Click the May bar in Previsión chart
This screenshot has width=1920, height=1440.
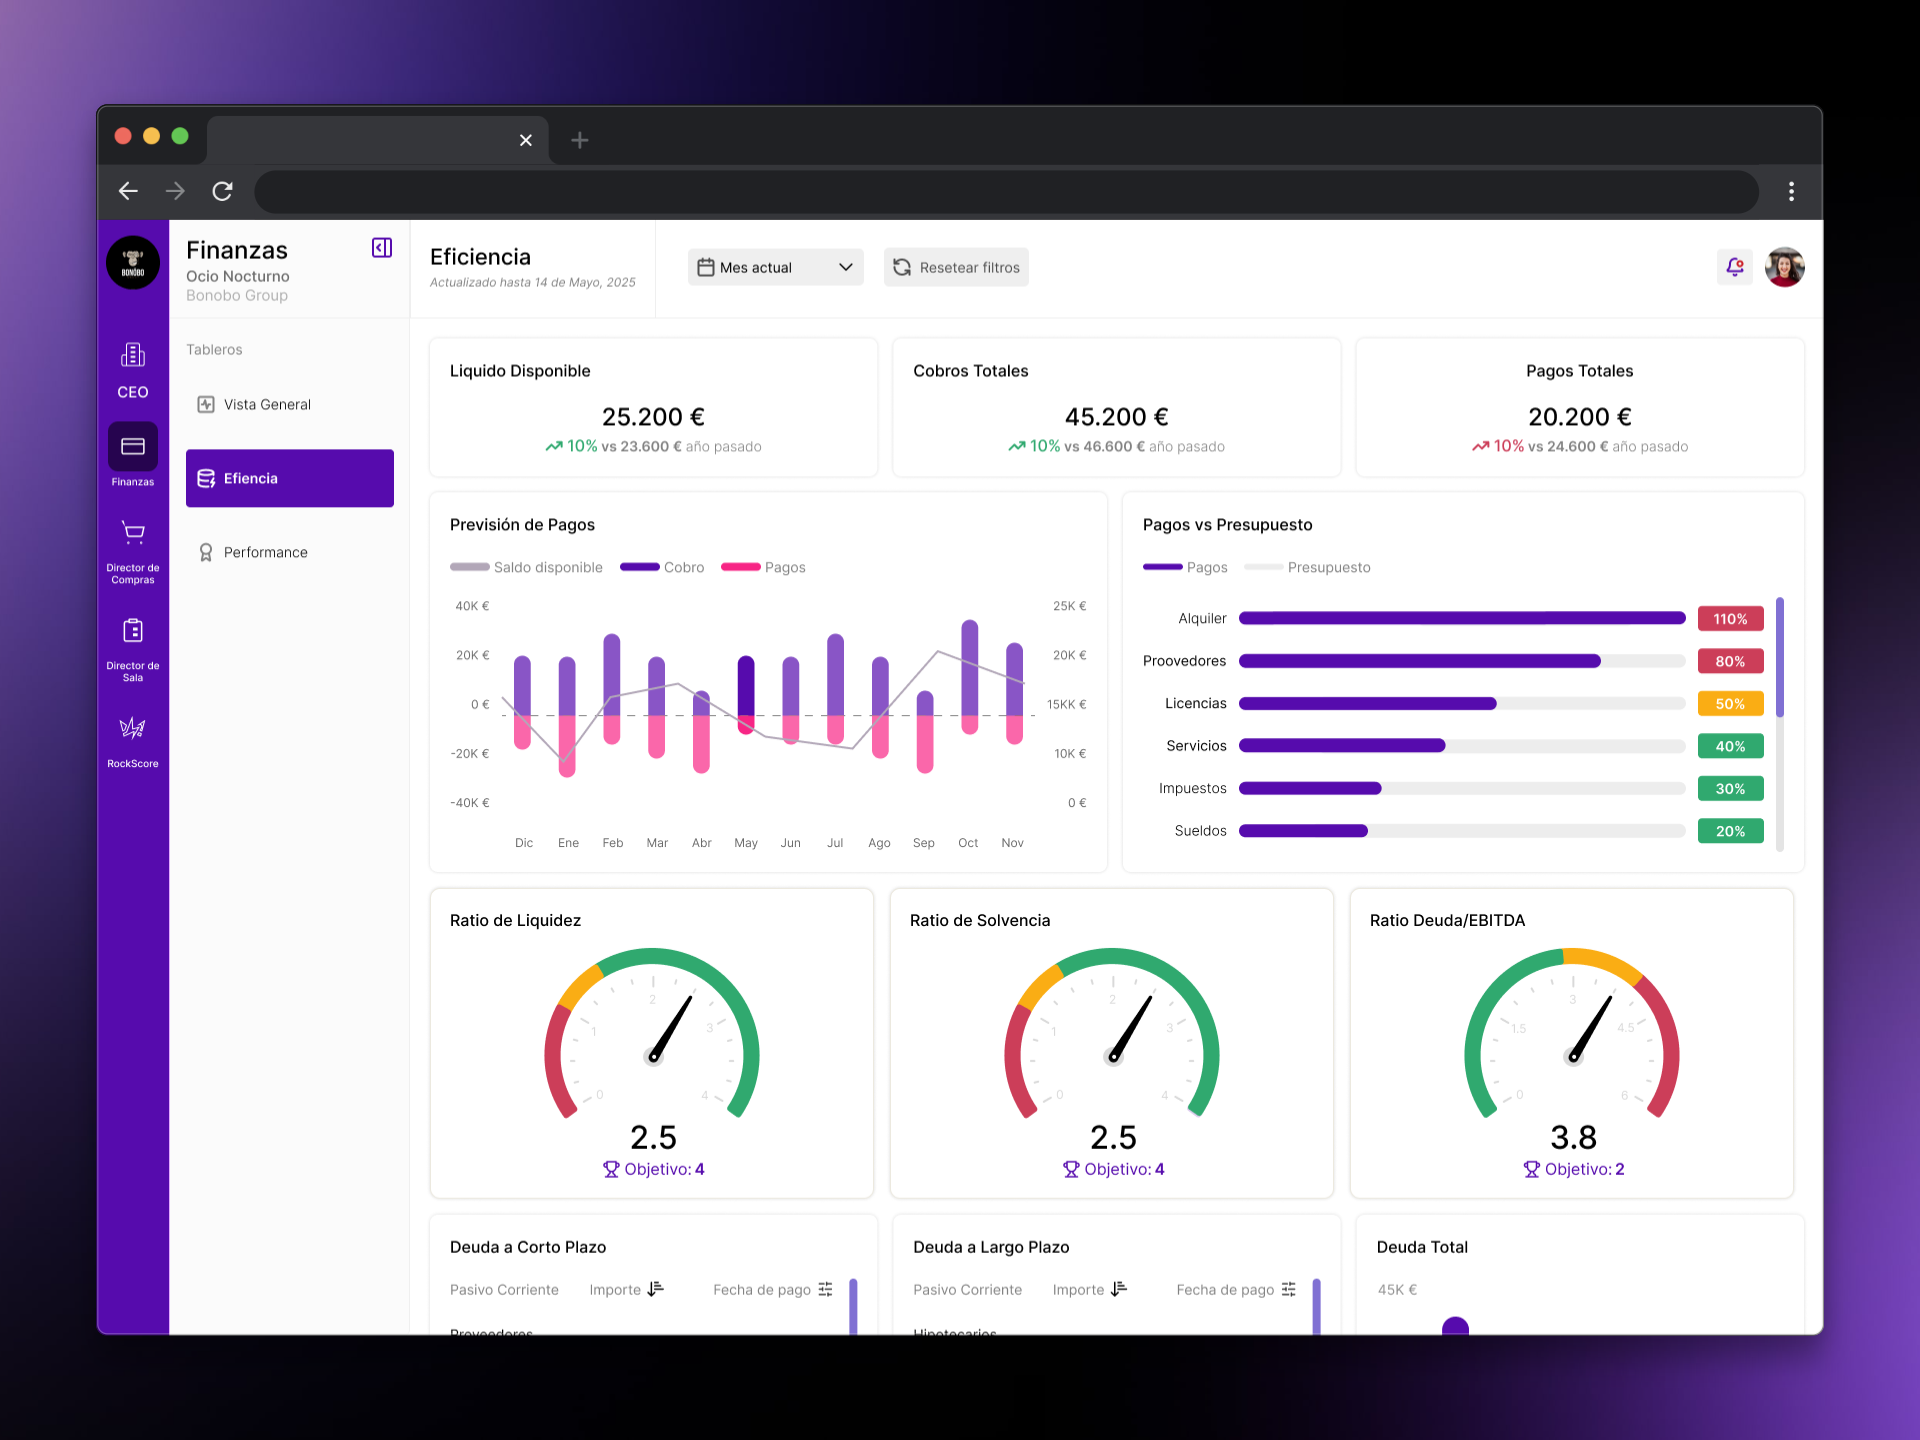(x=746, y=695)
